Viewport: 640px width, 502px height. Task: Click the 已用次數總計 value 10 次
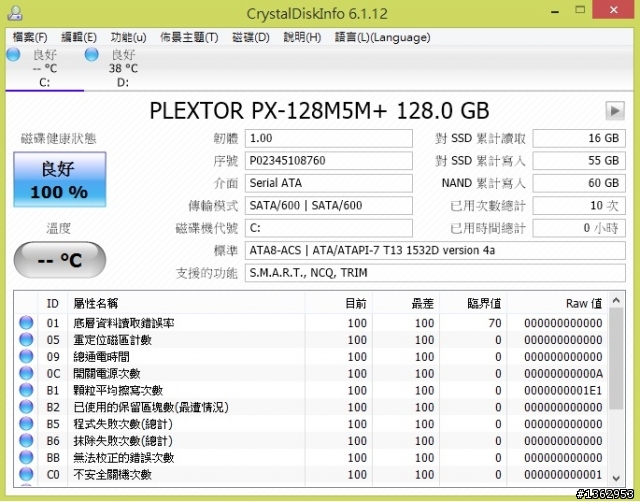click(579, 206)
